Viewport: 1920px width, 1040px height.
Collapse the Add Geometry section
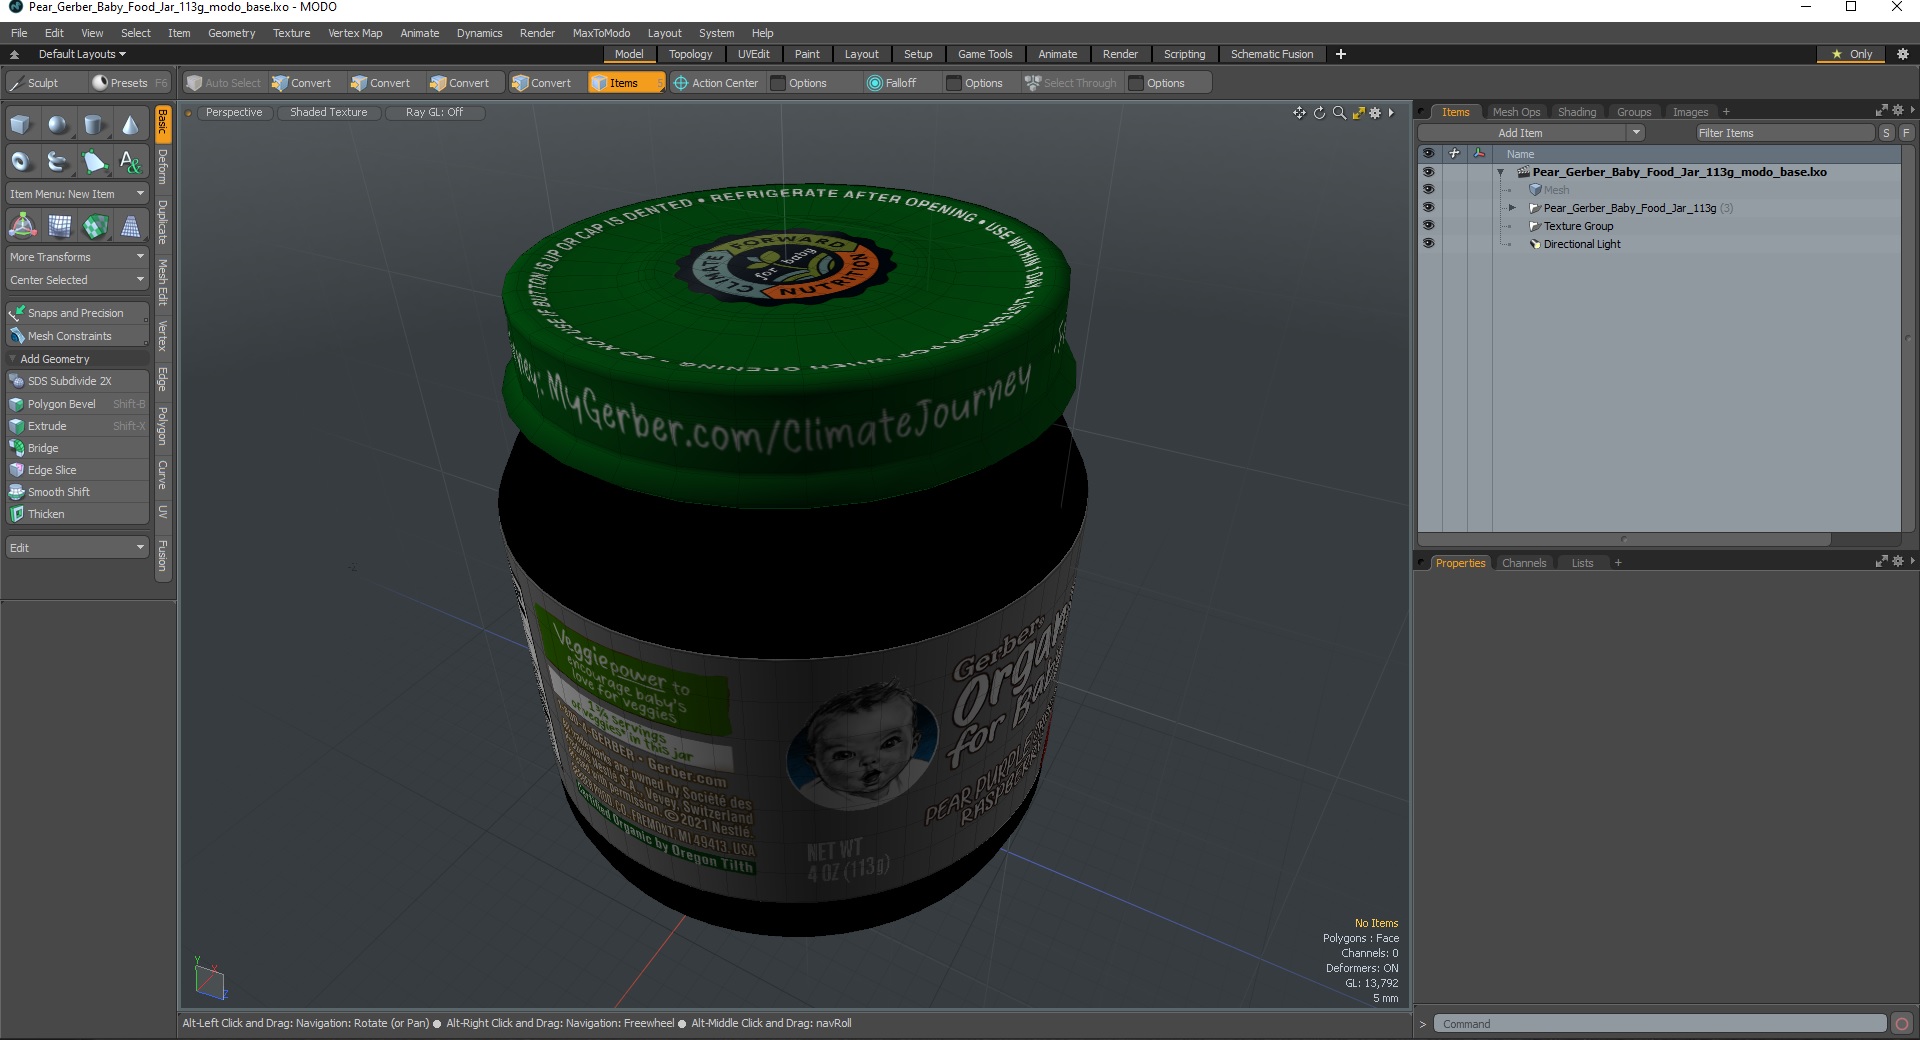tap(13, 359)
